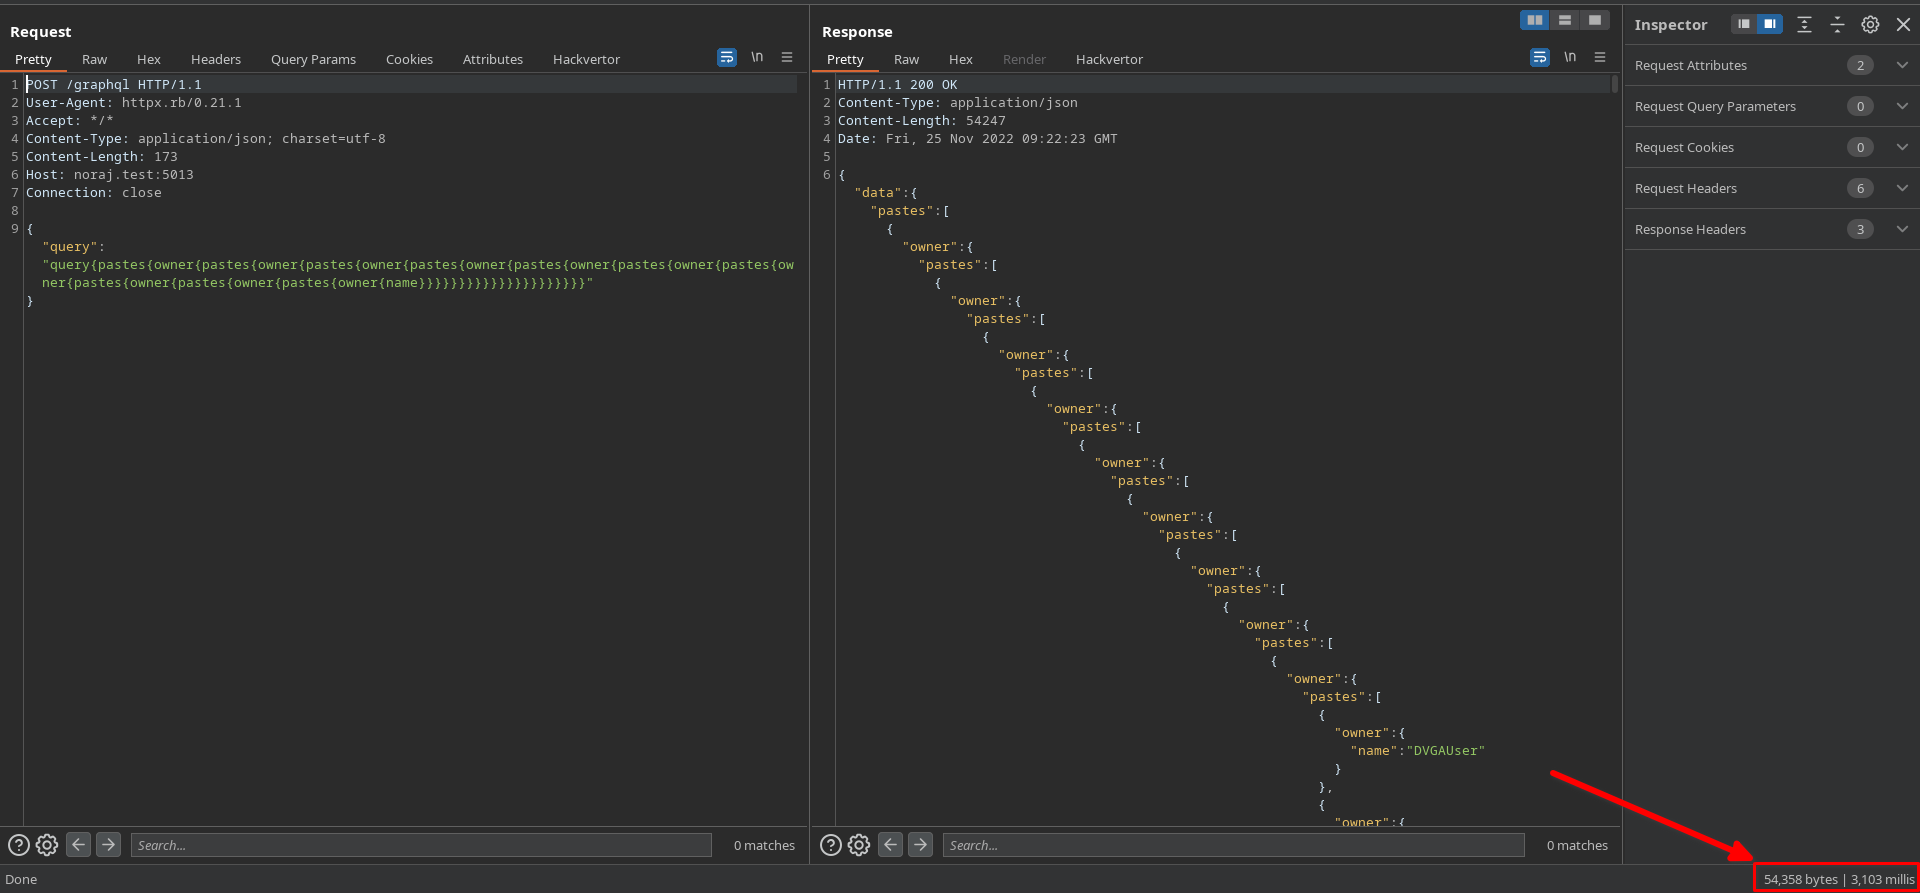This screenshot has height=893, width=1920.
Task: Expand all Inspector sections icon
Action: 1804,25
